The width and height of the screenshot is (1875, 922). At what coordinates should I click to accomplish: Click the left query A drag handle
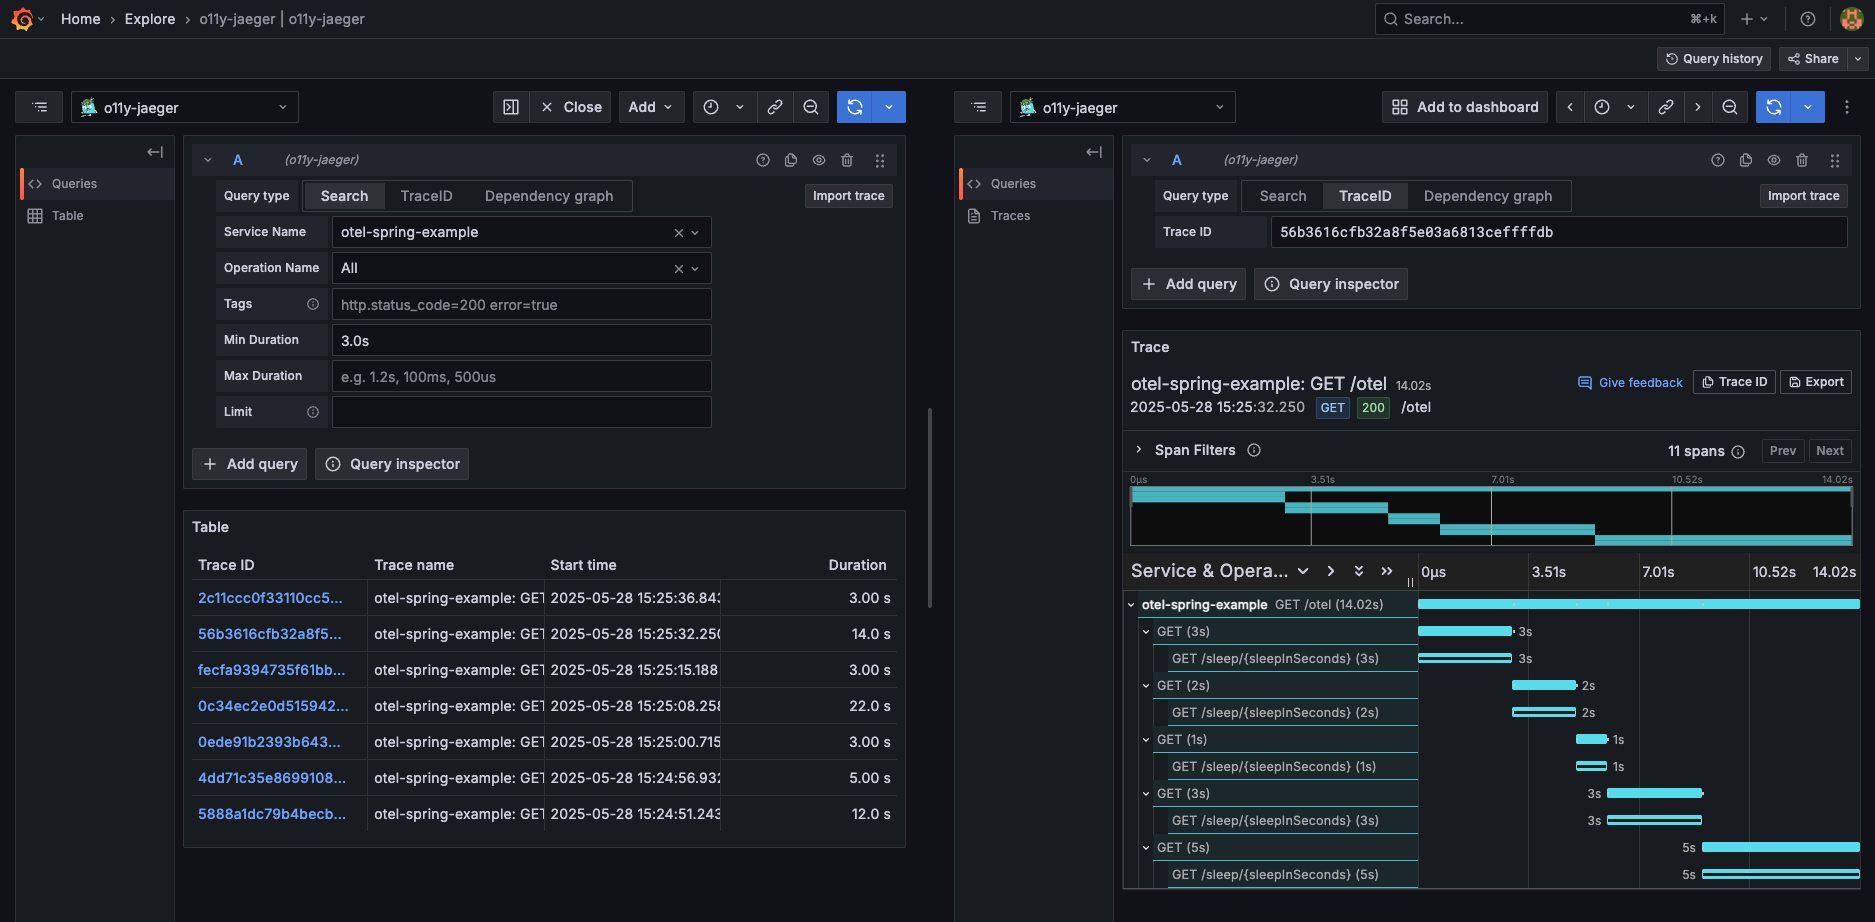[x=880, y=160]
